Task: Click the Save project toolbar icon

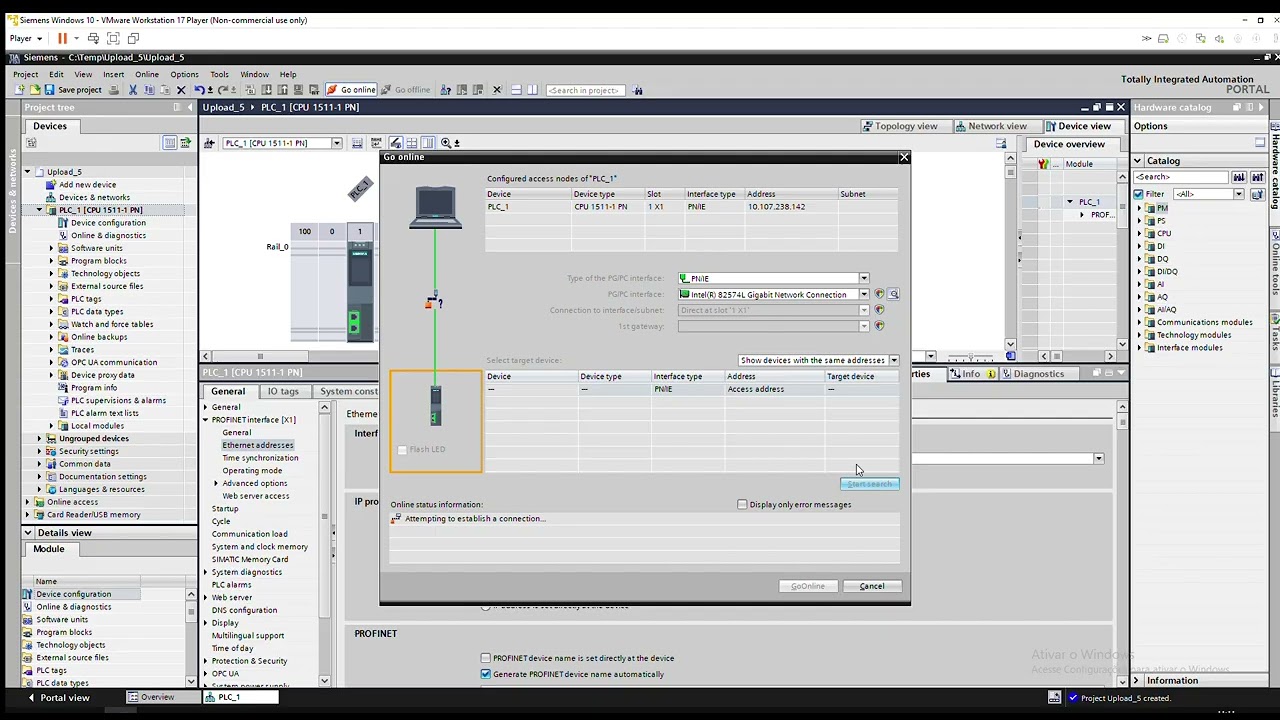Action: point(73,90)
